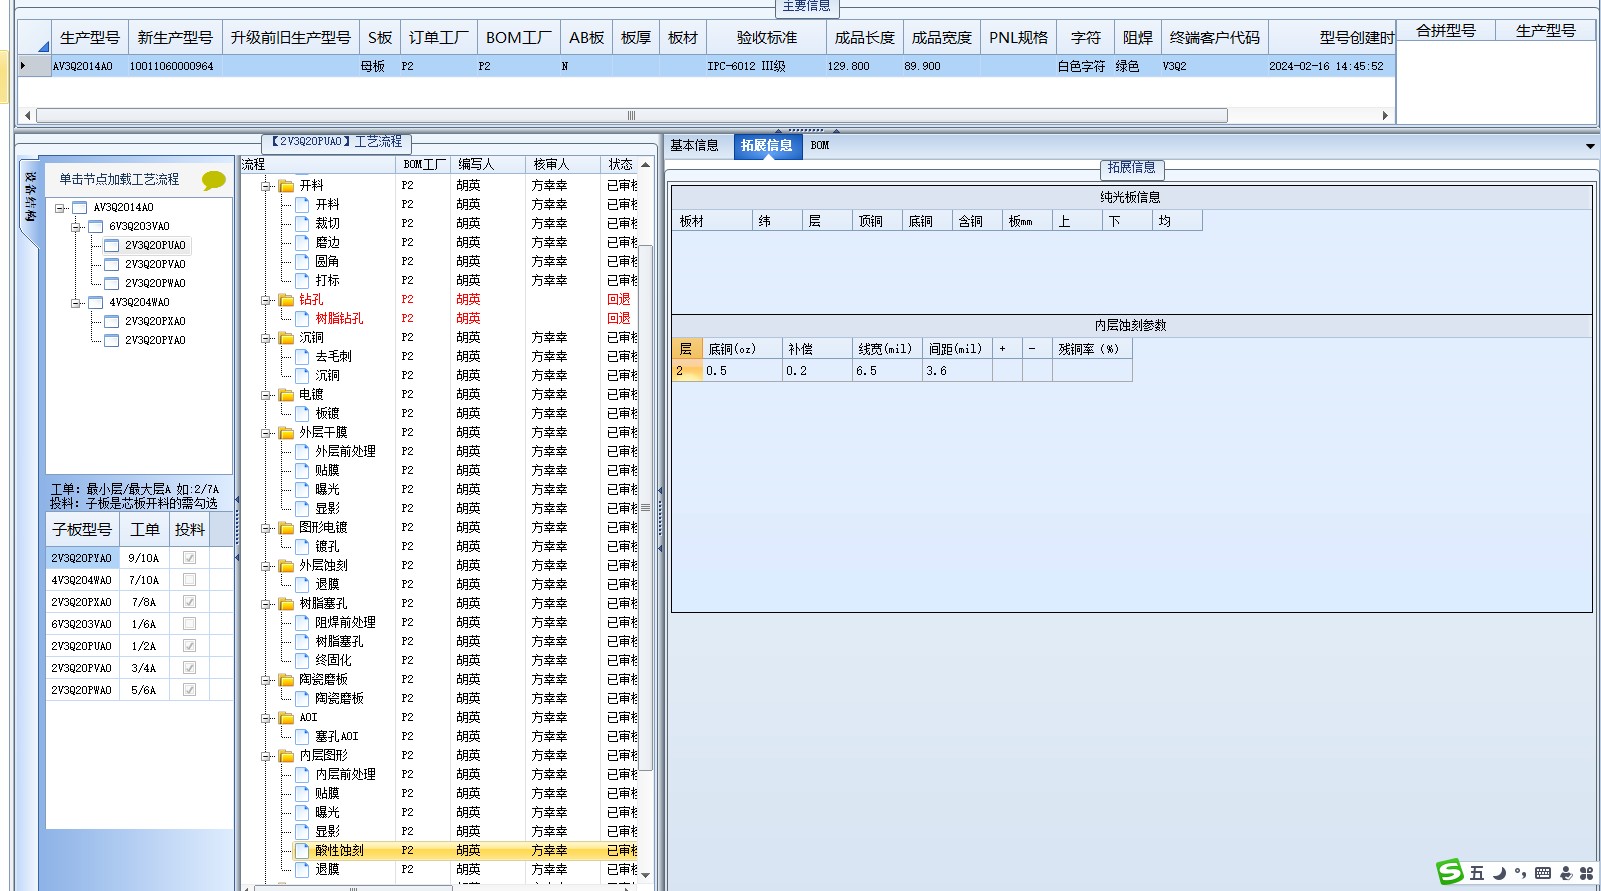Click the 间距(mil) value cell 3.6
Screen dimensions: 1601x891
[957, 371]
